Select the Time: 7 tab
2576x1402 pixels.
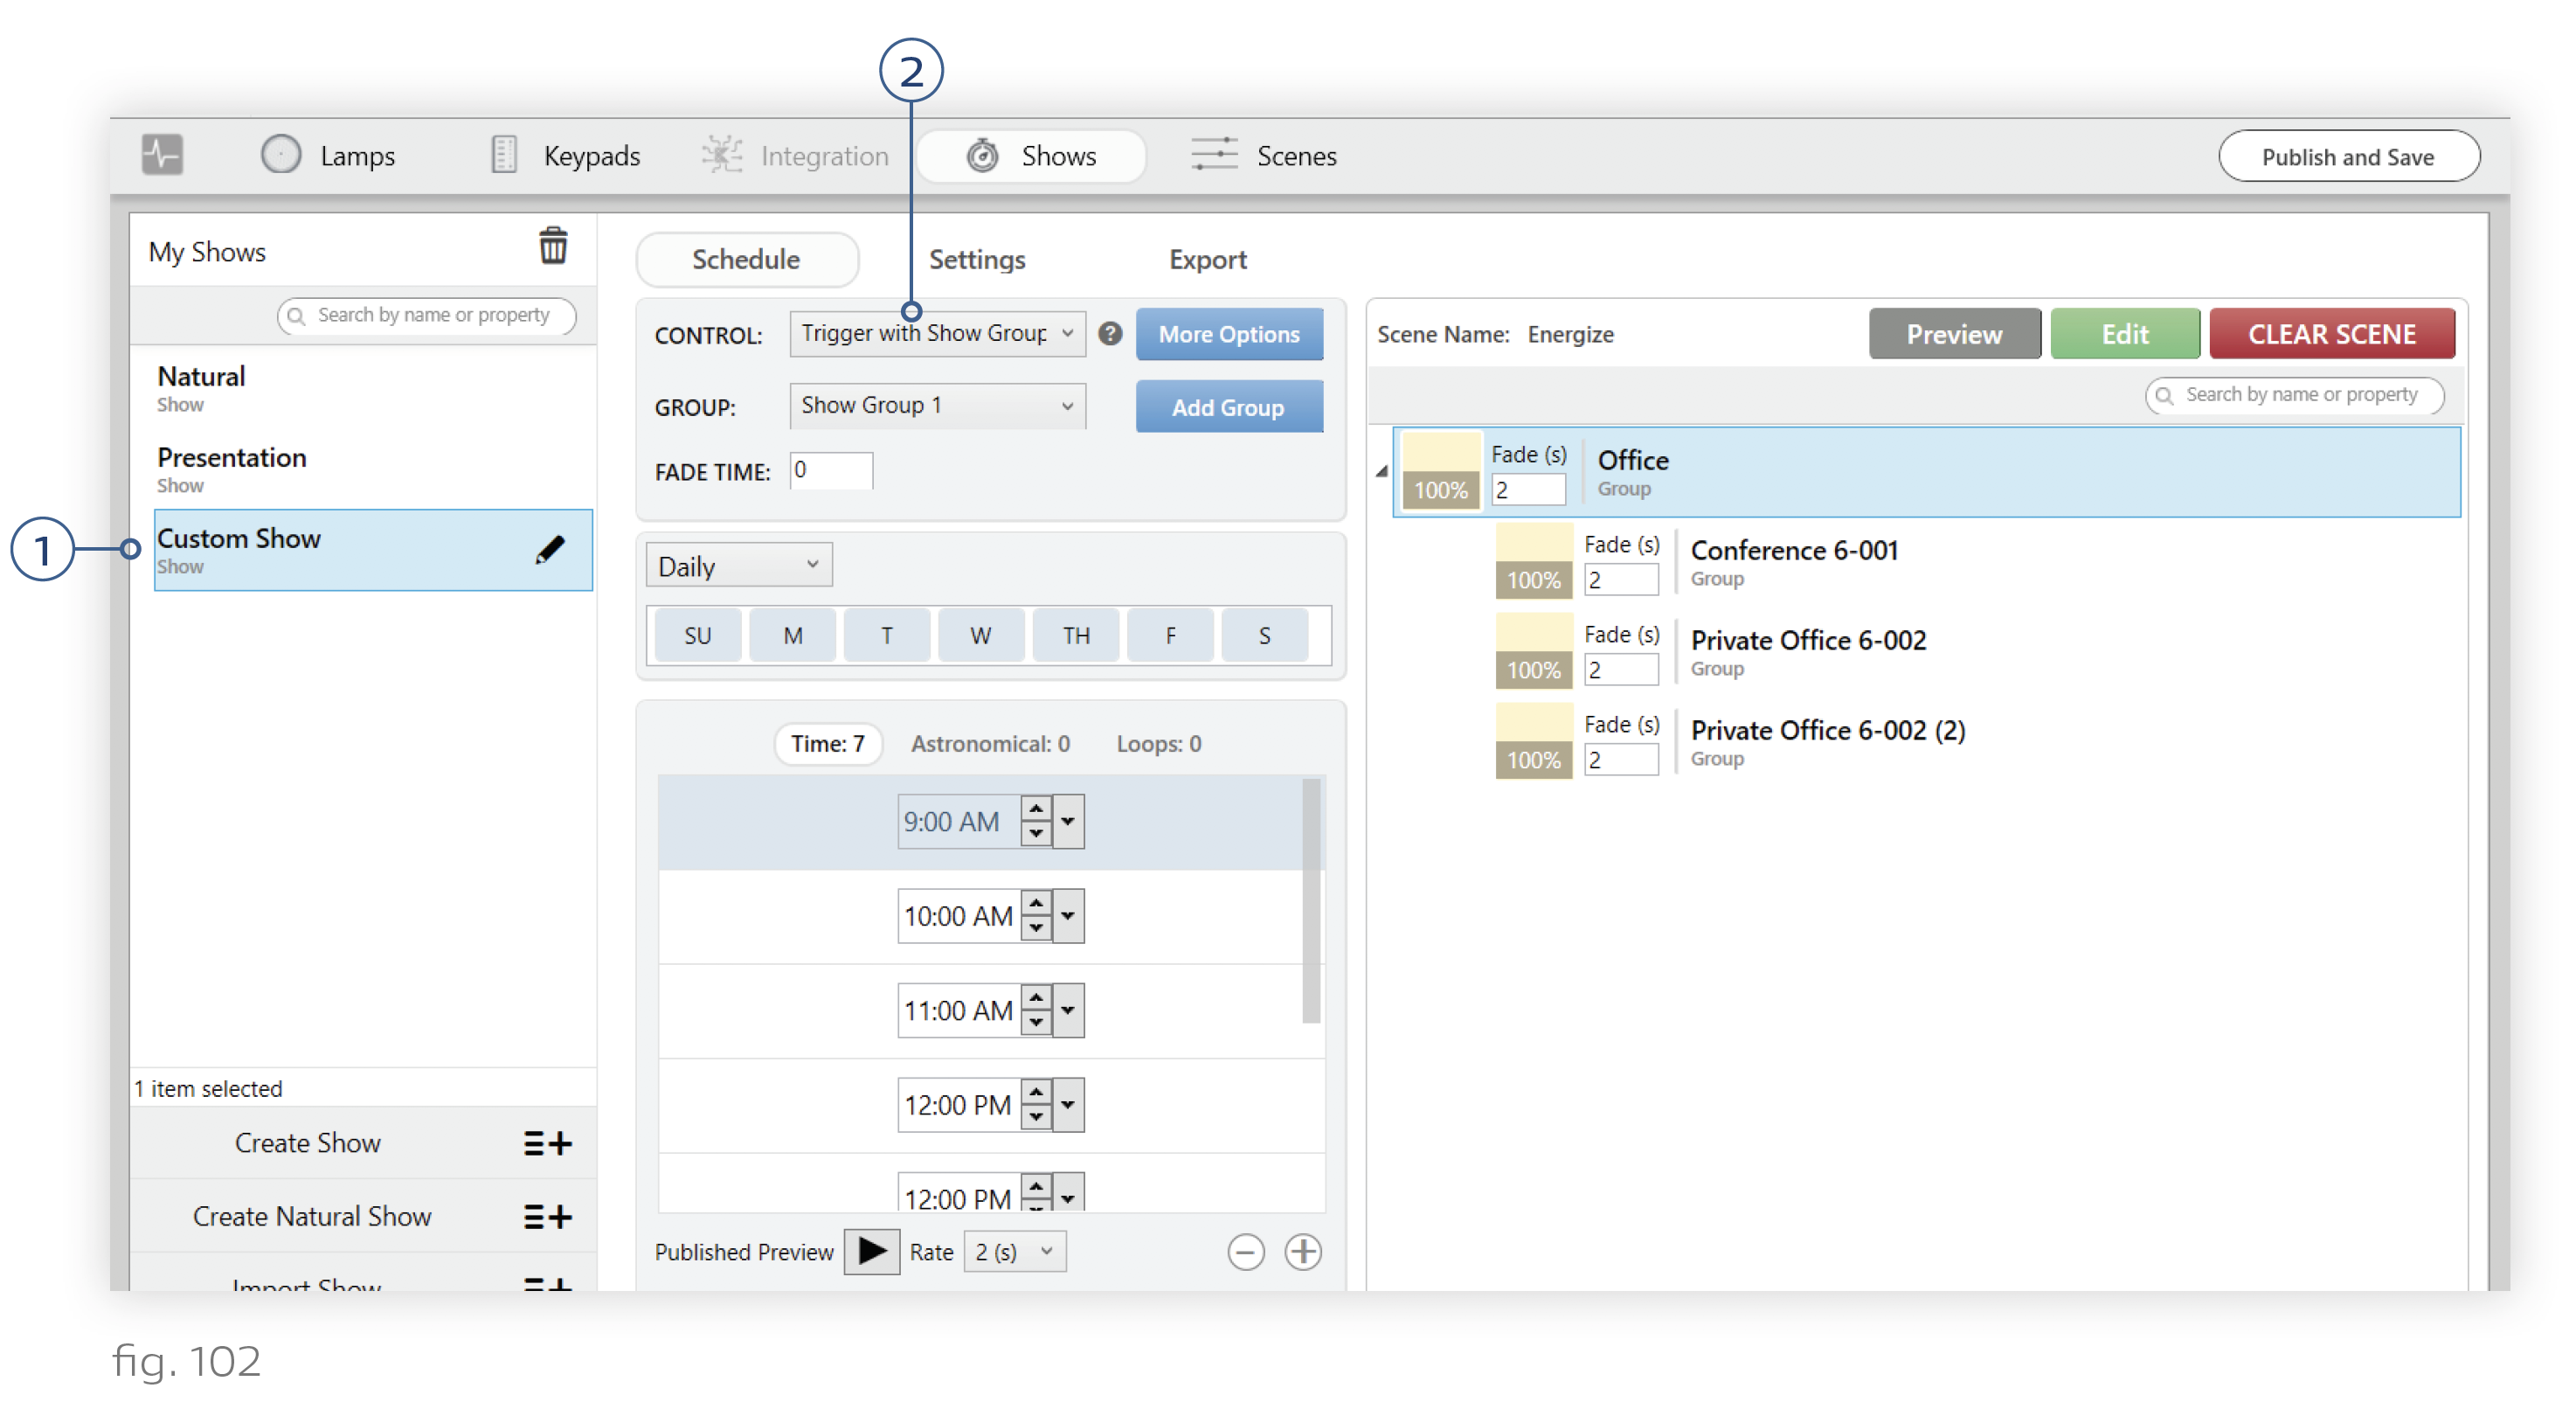click(x=827, y=743)
